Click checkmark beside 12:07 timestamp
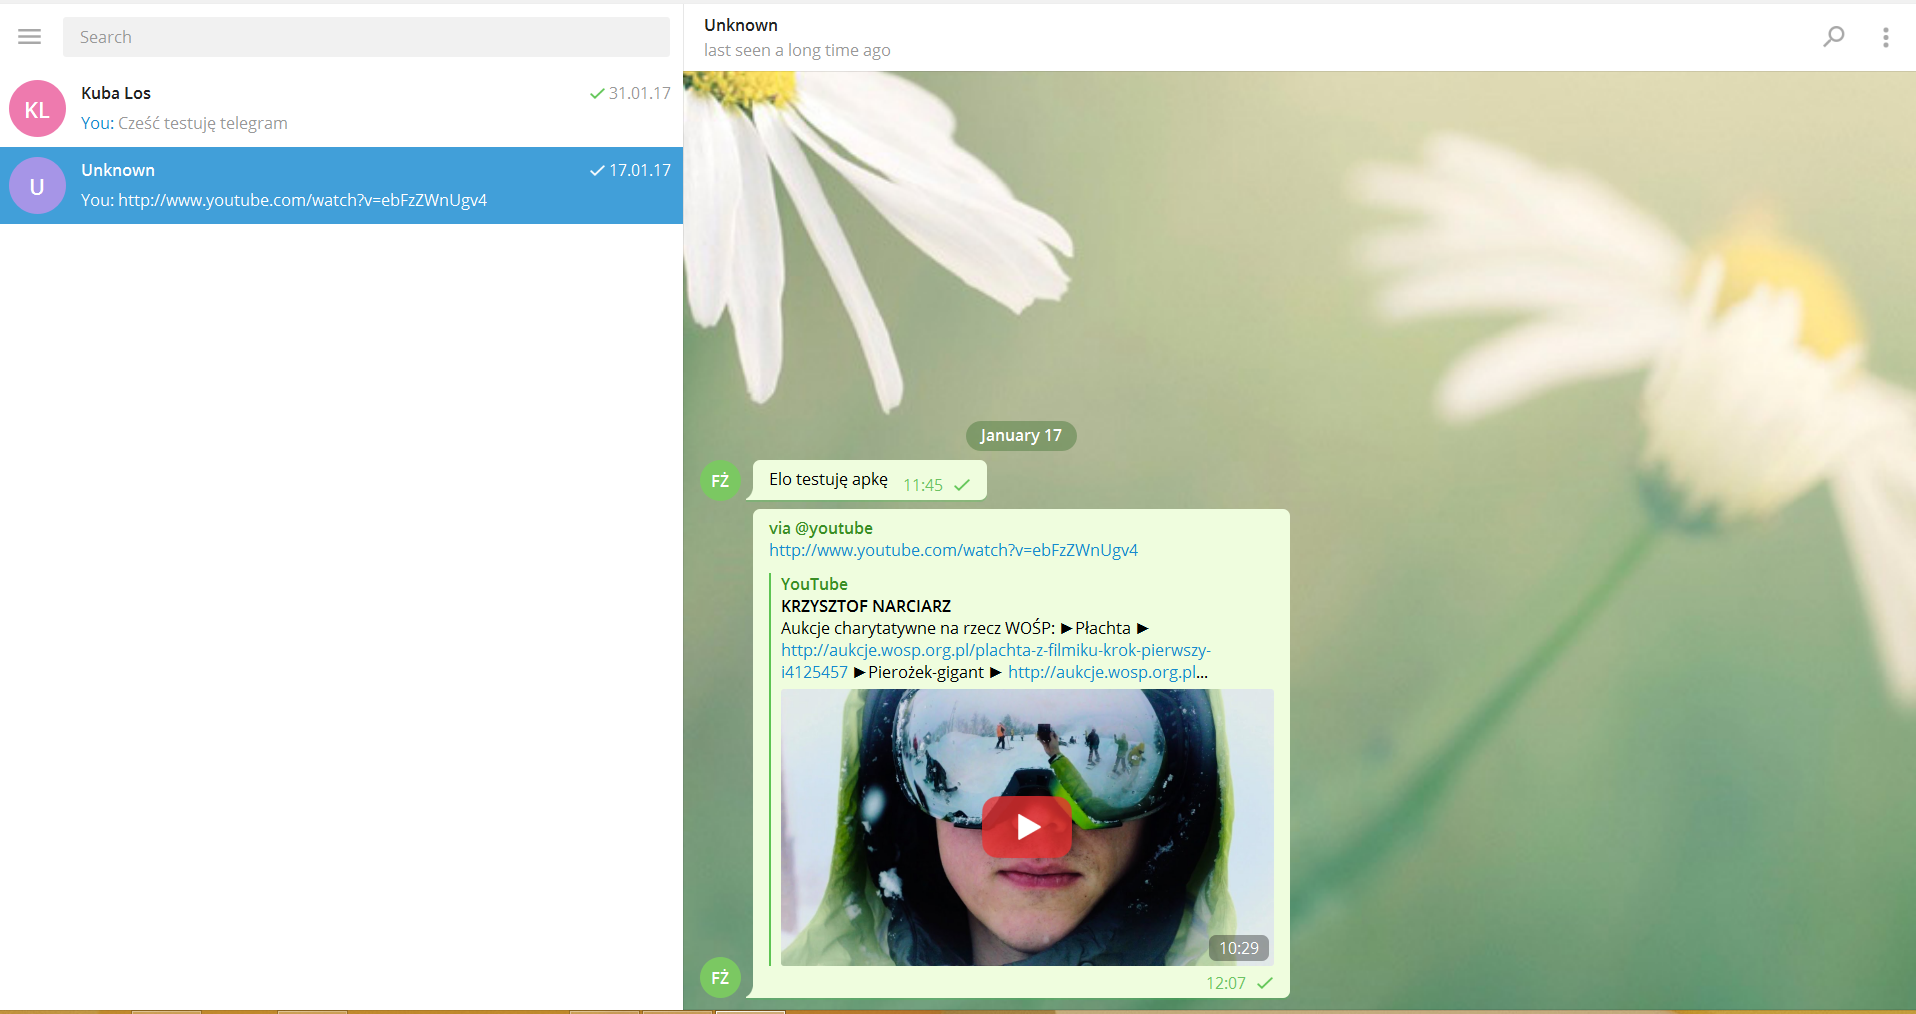The image size is (1916, 1014). [1264, 983]
